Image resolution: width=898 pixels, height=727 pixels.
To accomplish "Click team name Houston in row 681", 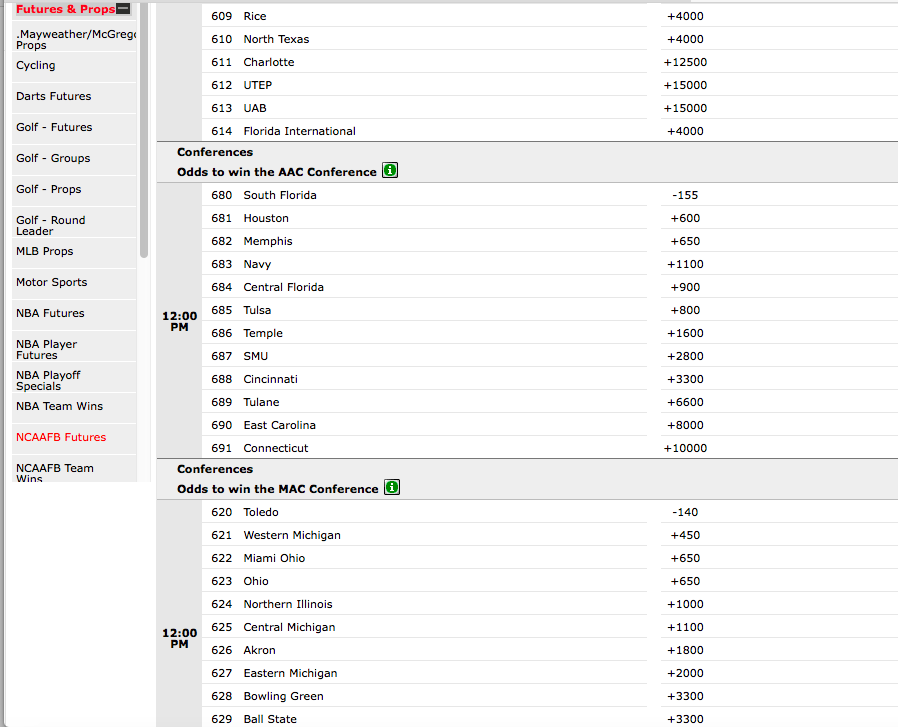I will pos(266,218).
